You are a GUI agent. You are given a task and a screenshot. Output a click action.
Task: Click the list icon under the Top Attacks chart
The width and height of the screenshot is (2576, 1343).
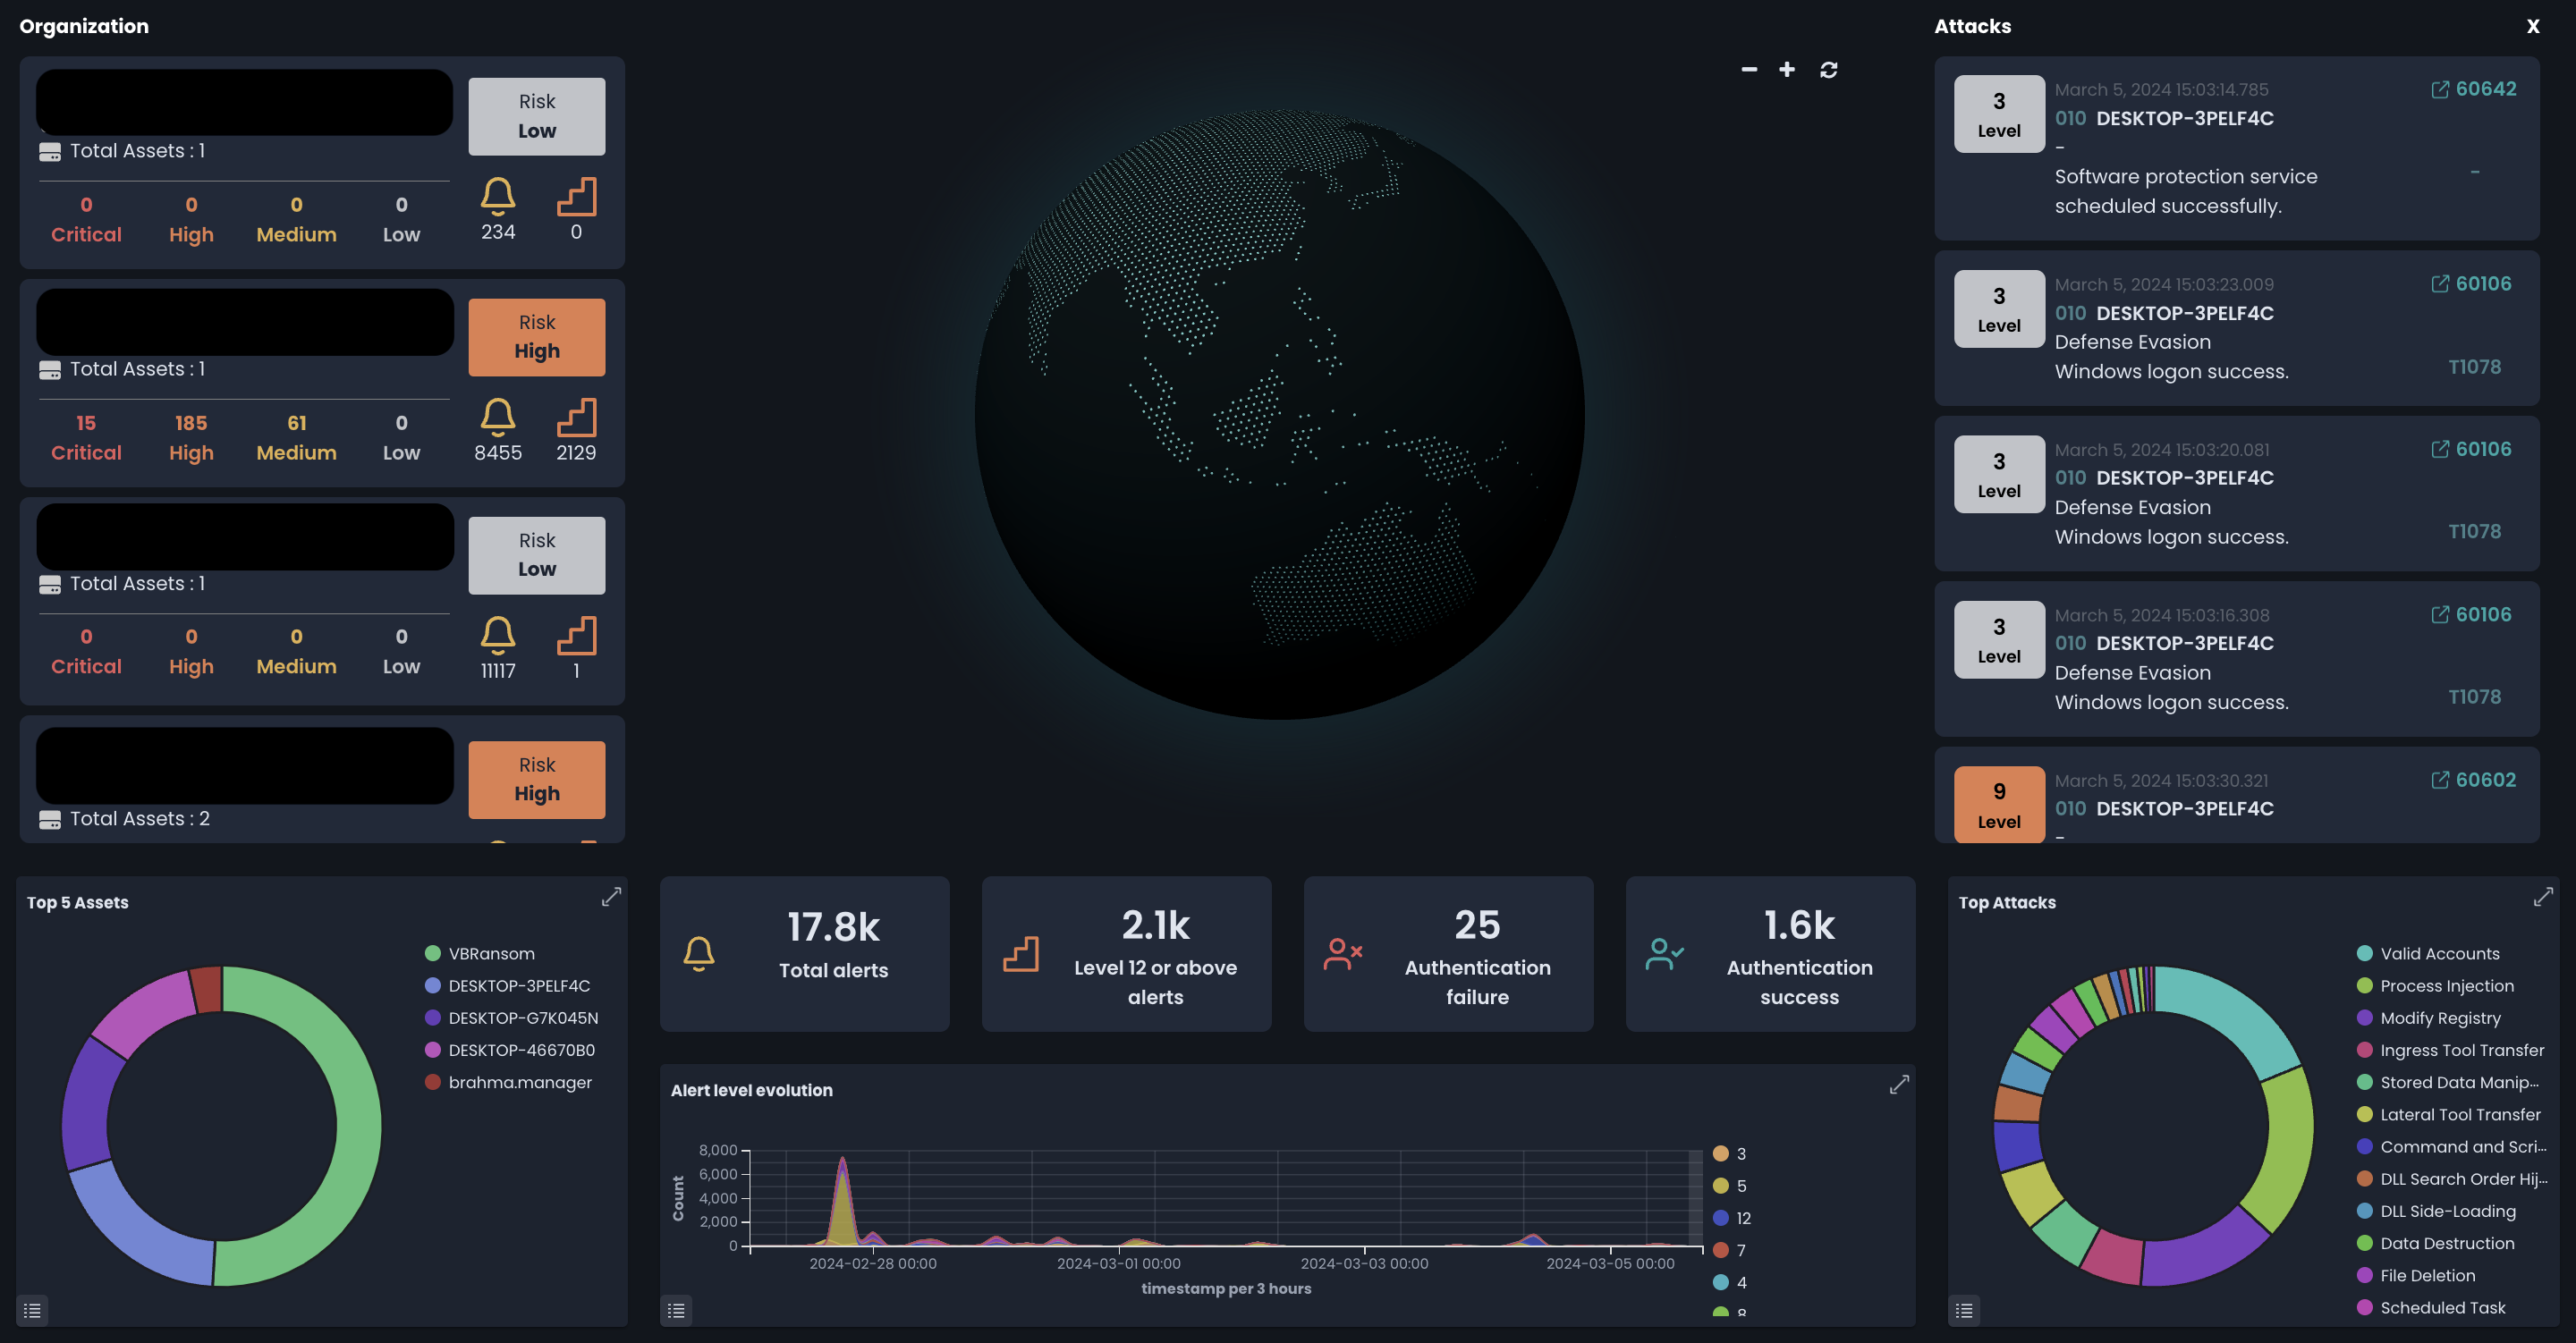point(1964,1310)
